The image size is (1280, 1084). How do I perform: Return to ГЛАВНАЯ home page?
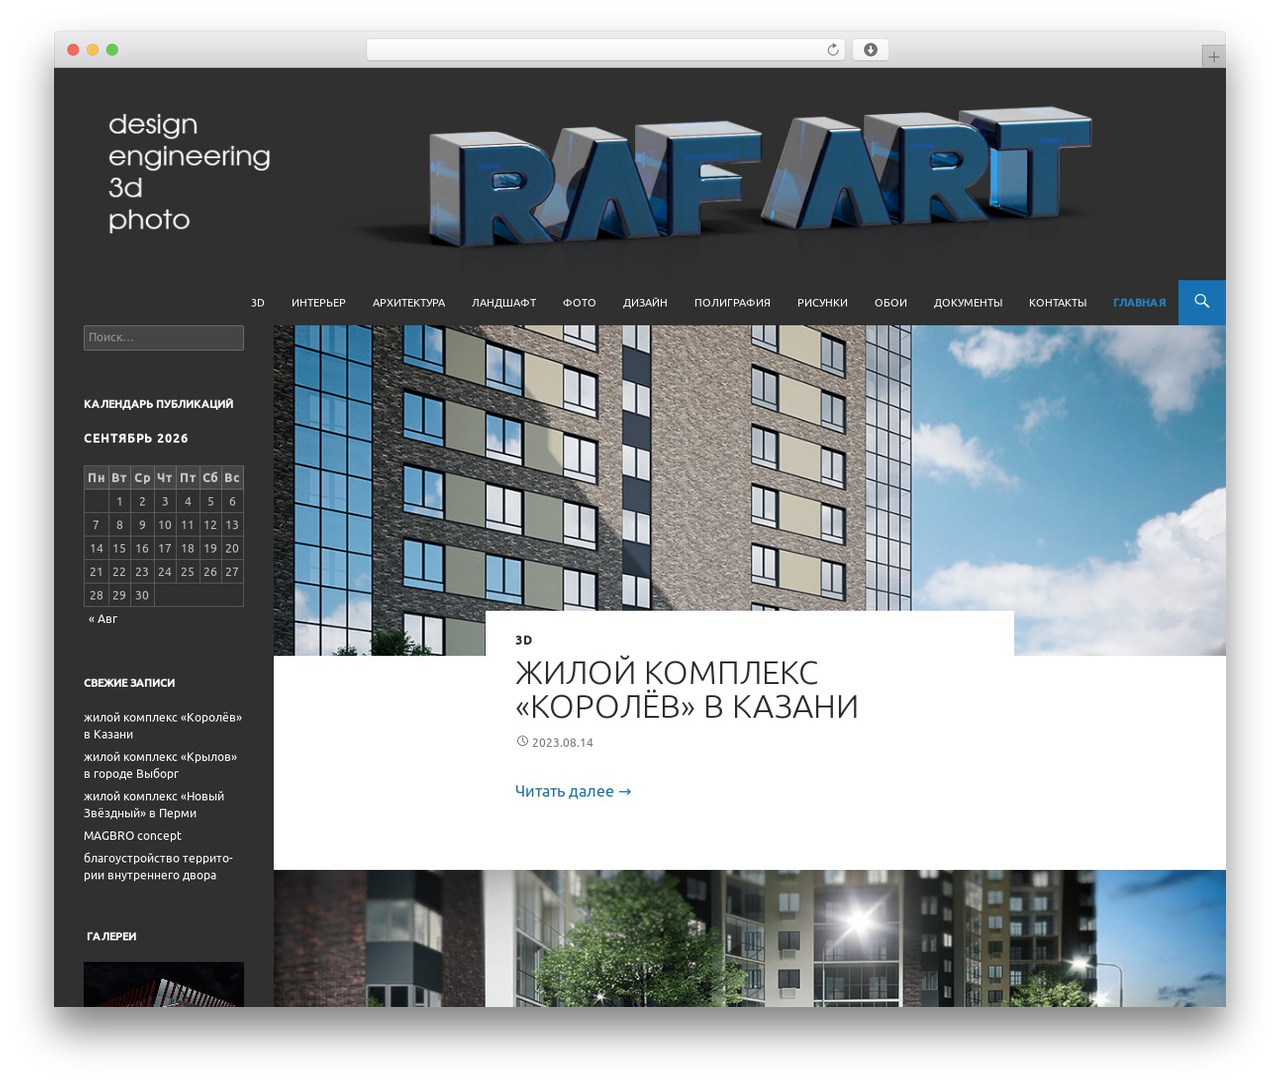pyautogui.click(x=1140, y=303)
